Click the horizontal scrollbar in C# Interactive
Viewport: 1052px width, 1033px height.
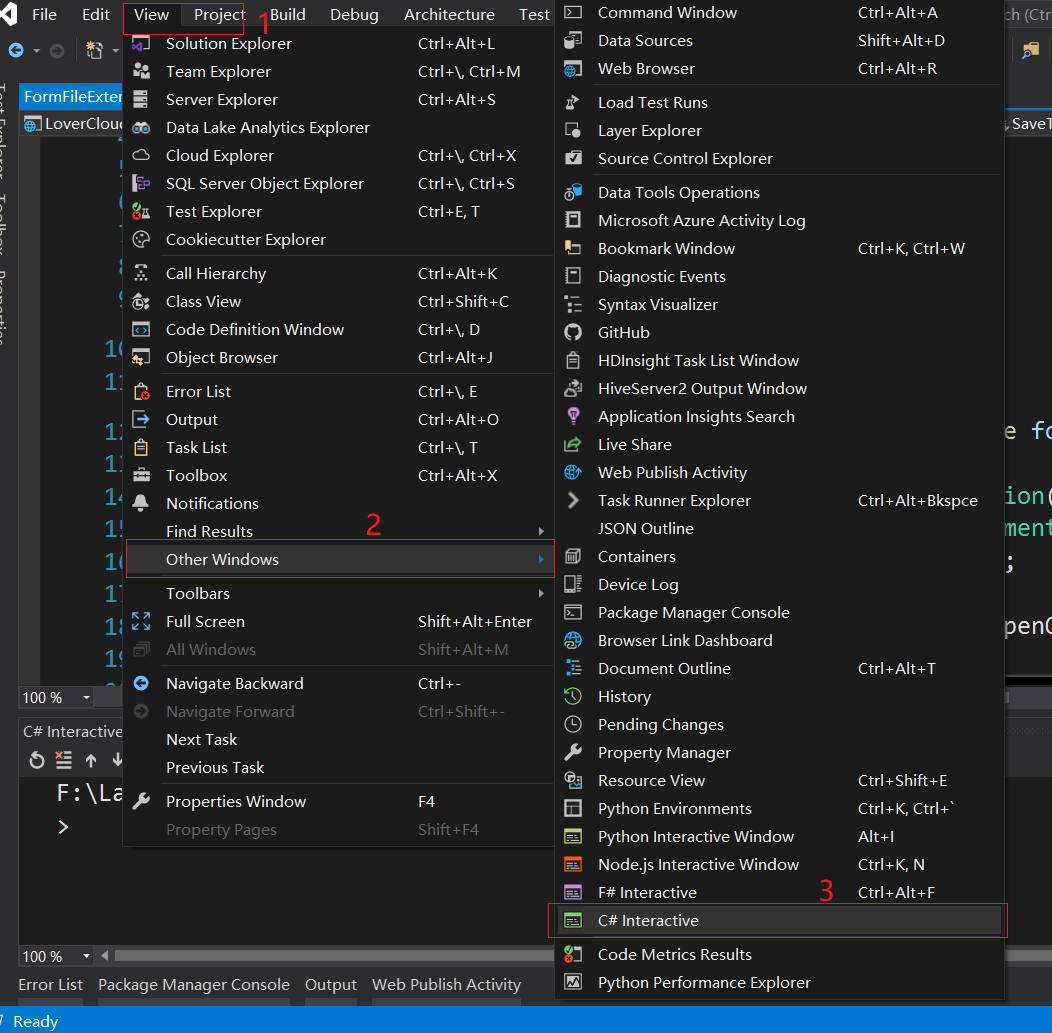point(334,955)
